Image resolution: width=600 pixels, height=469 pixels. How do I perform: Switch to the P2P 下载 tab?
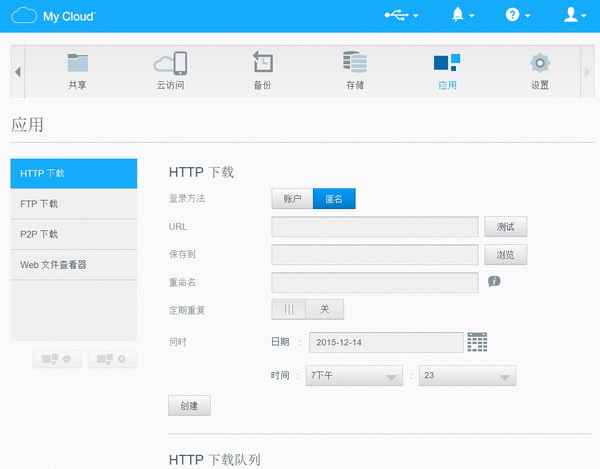pyautogui.click(x=74, y=234)
